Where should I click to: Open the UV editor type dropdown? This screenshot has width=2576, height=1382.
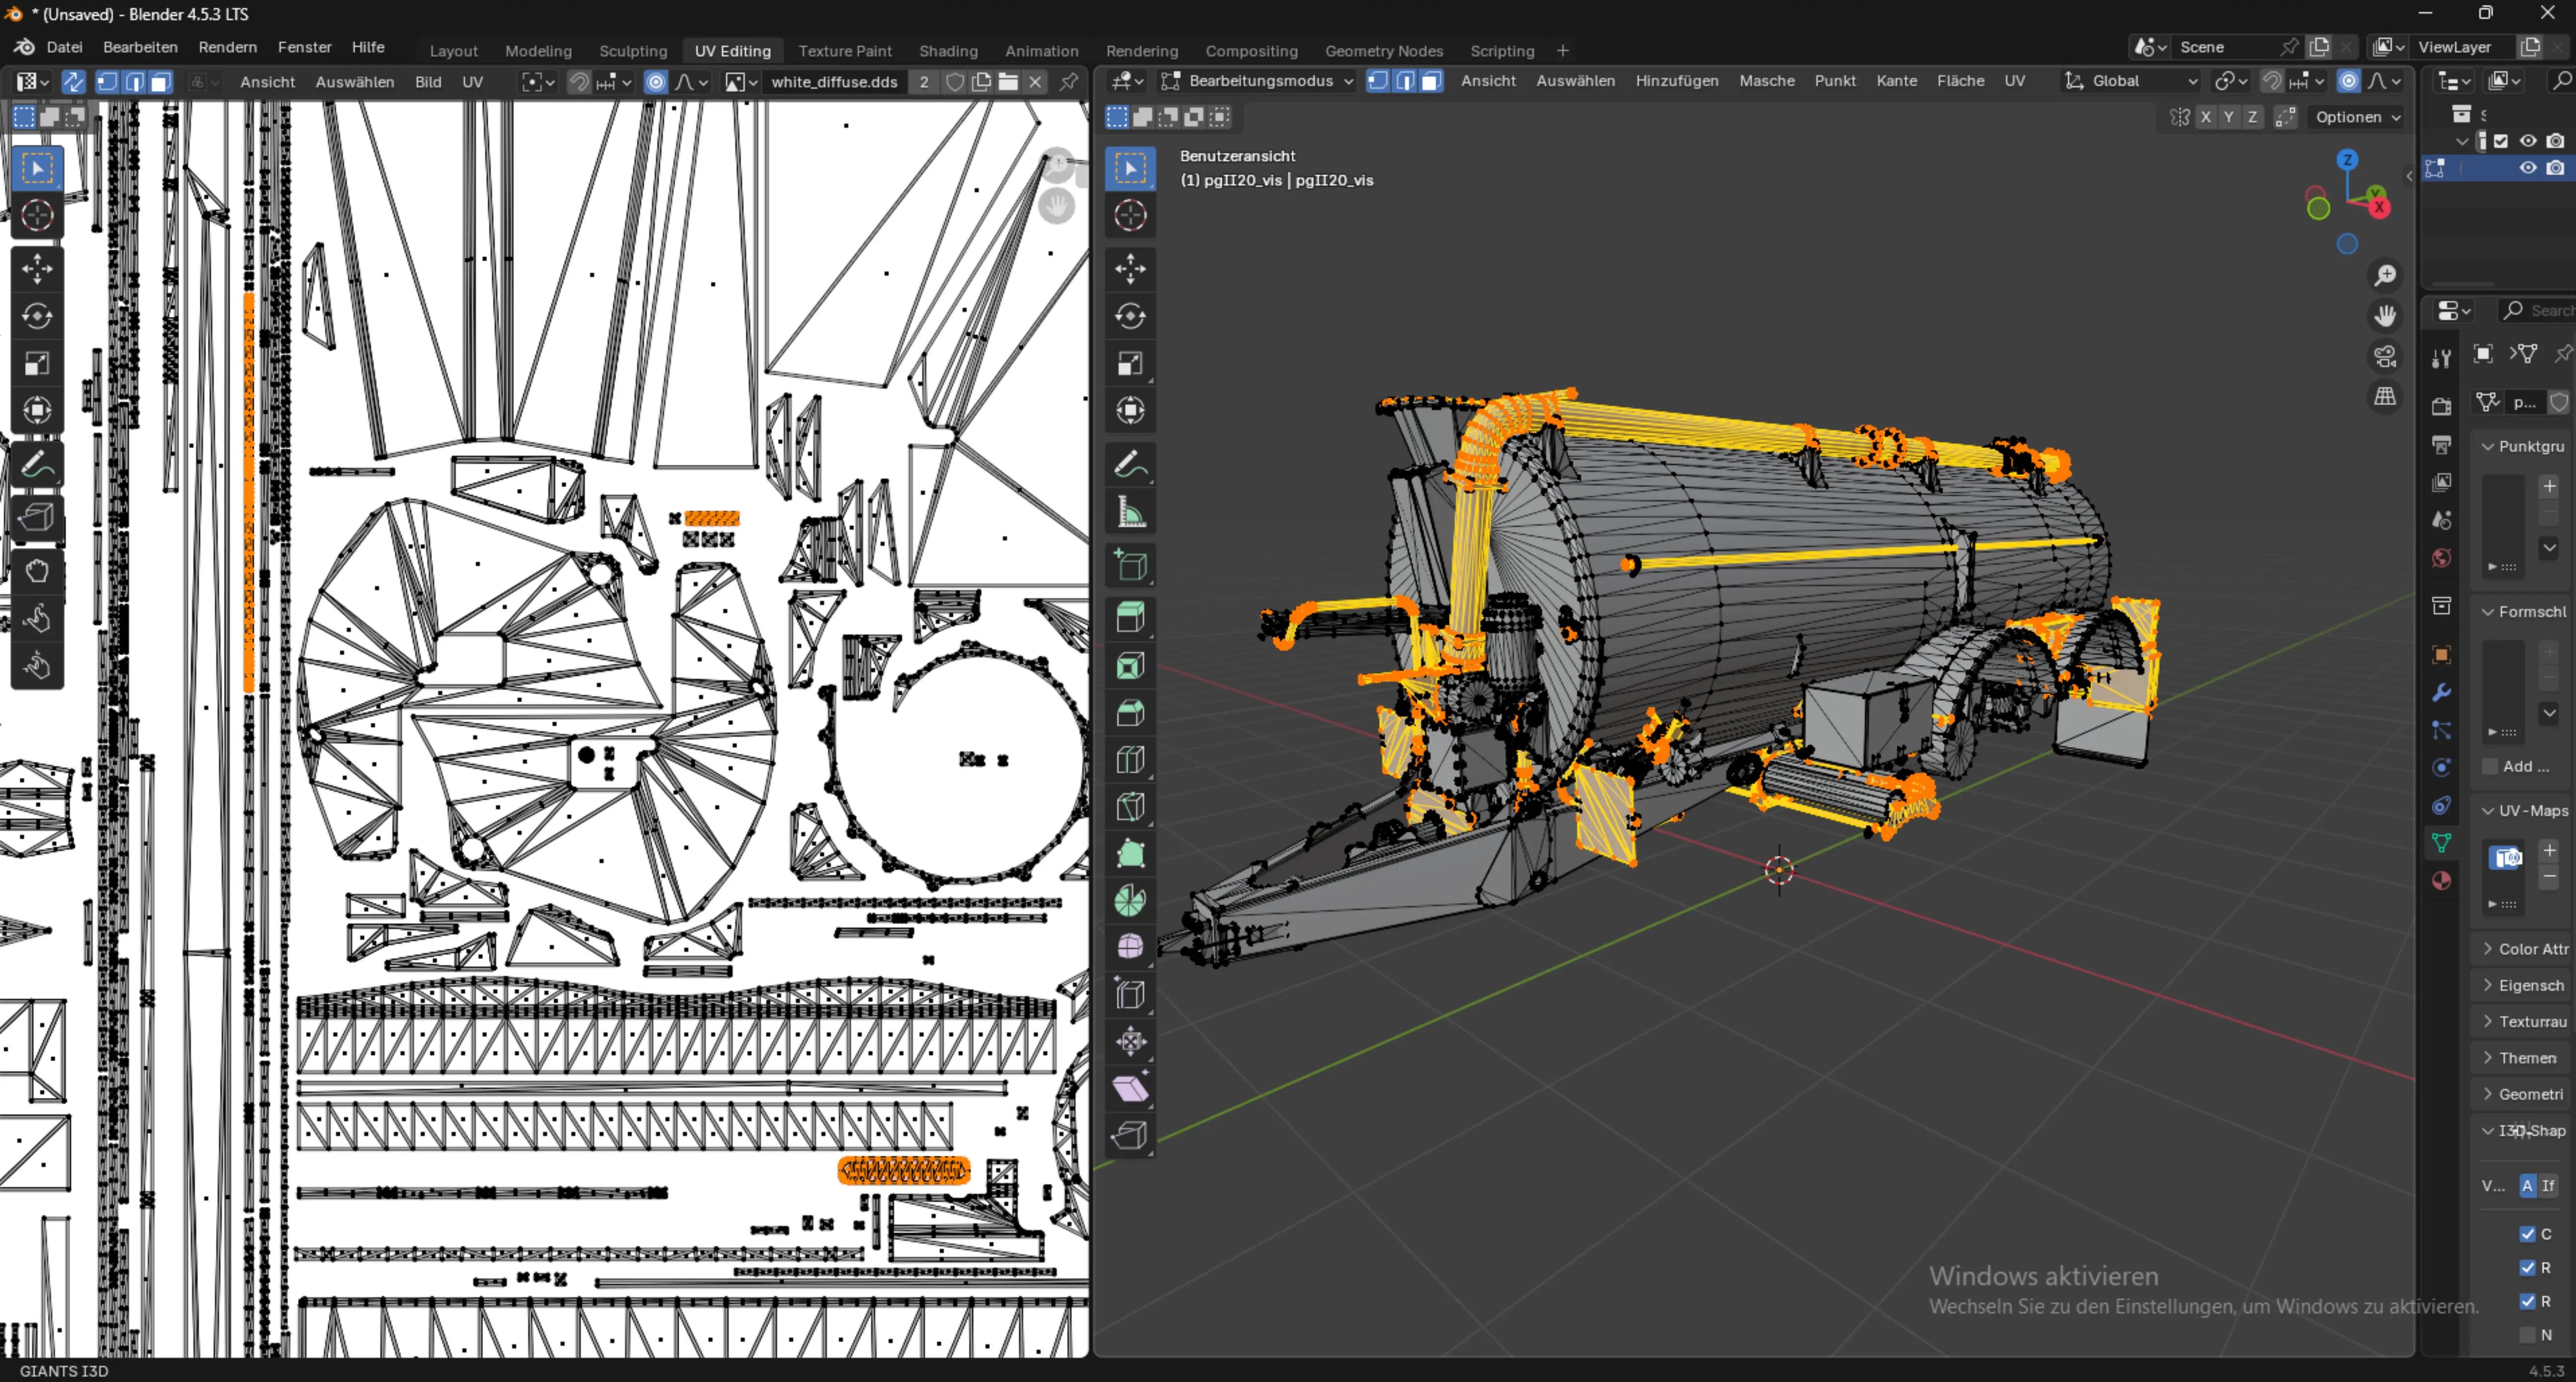[32, 82]
